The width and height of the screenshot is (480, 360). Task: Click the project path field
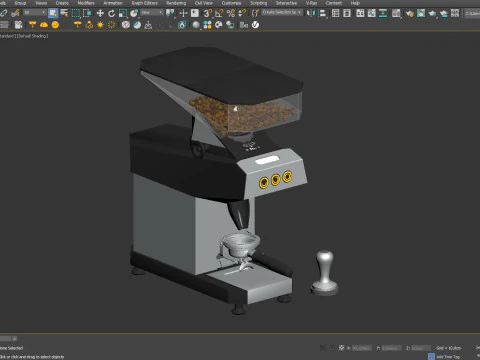[x=472, y=13]
